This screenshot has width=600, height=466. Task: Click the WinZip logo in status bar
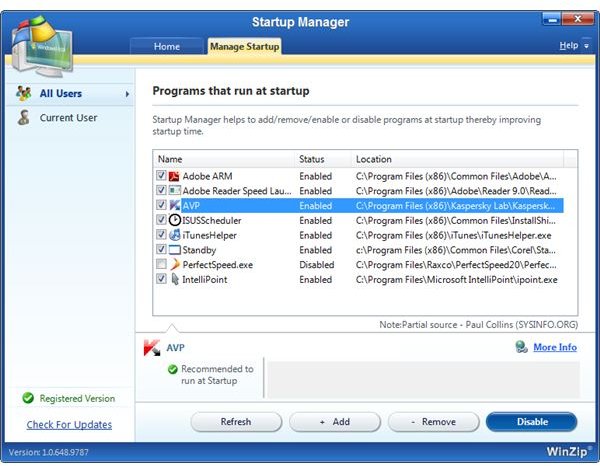pos(568,451)
